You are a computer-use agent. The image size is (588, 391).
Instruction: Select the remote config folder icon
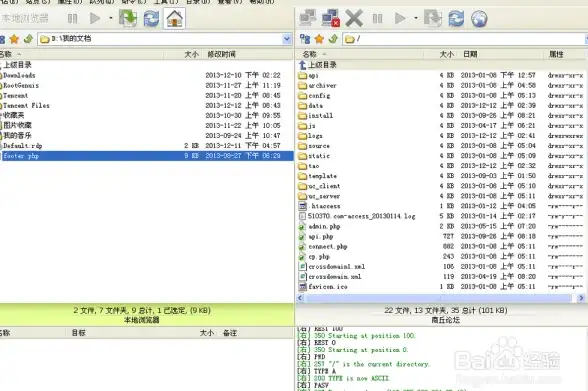[302, 96]
